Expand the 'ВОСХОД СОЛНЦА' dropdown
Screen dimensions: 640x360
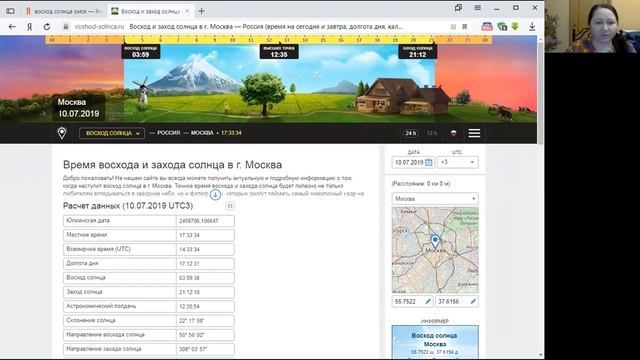112,133
